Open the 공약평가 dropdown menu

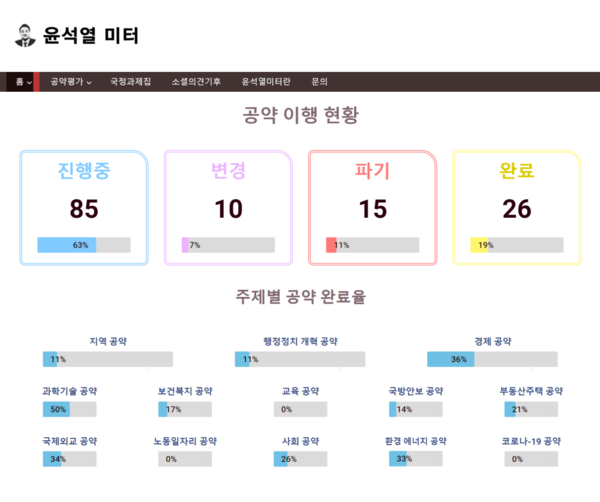[70, 82]
